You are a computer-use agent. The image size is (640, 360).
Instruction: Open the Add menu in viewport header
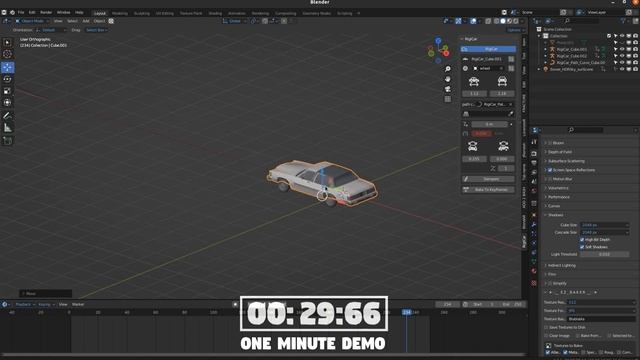click(86, 21)
